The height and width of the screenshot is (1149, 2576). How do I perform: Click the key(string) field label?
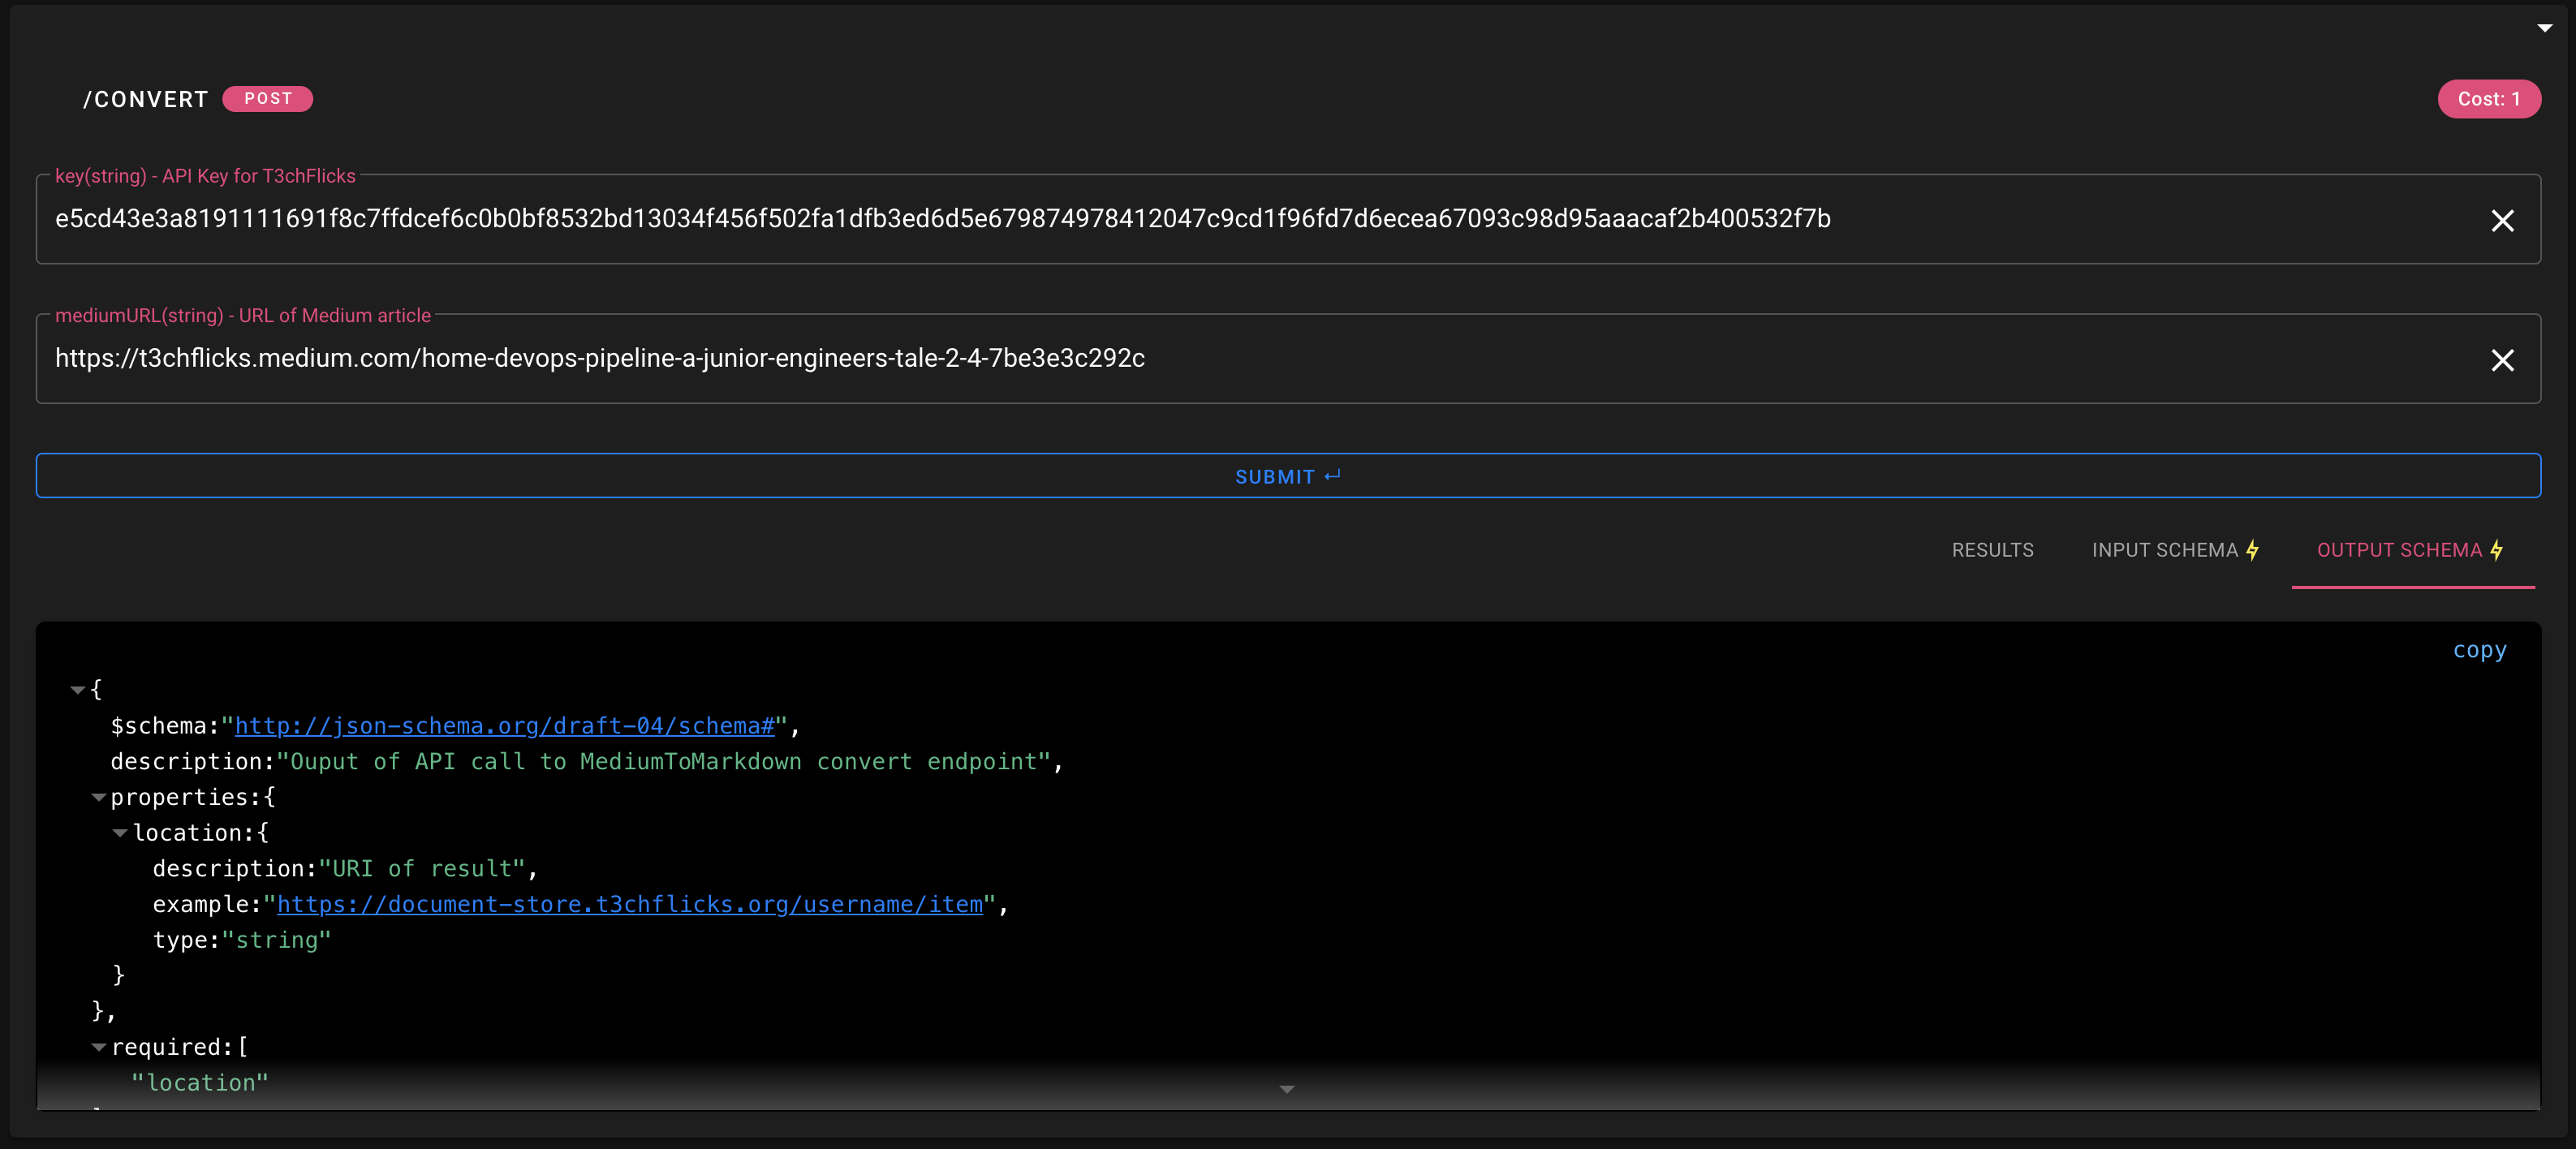coord(205,176)
